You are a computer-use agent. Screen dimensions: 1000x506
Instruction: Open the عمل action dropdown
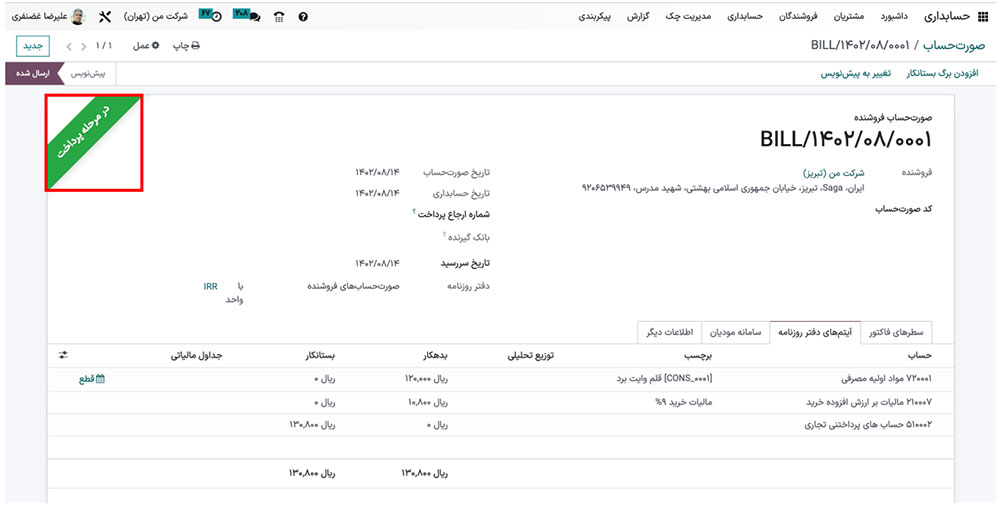click(146, 46)
